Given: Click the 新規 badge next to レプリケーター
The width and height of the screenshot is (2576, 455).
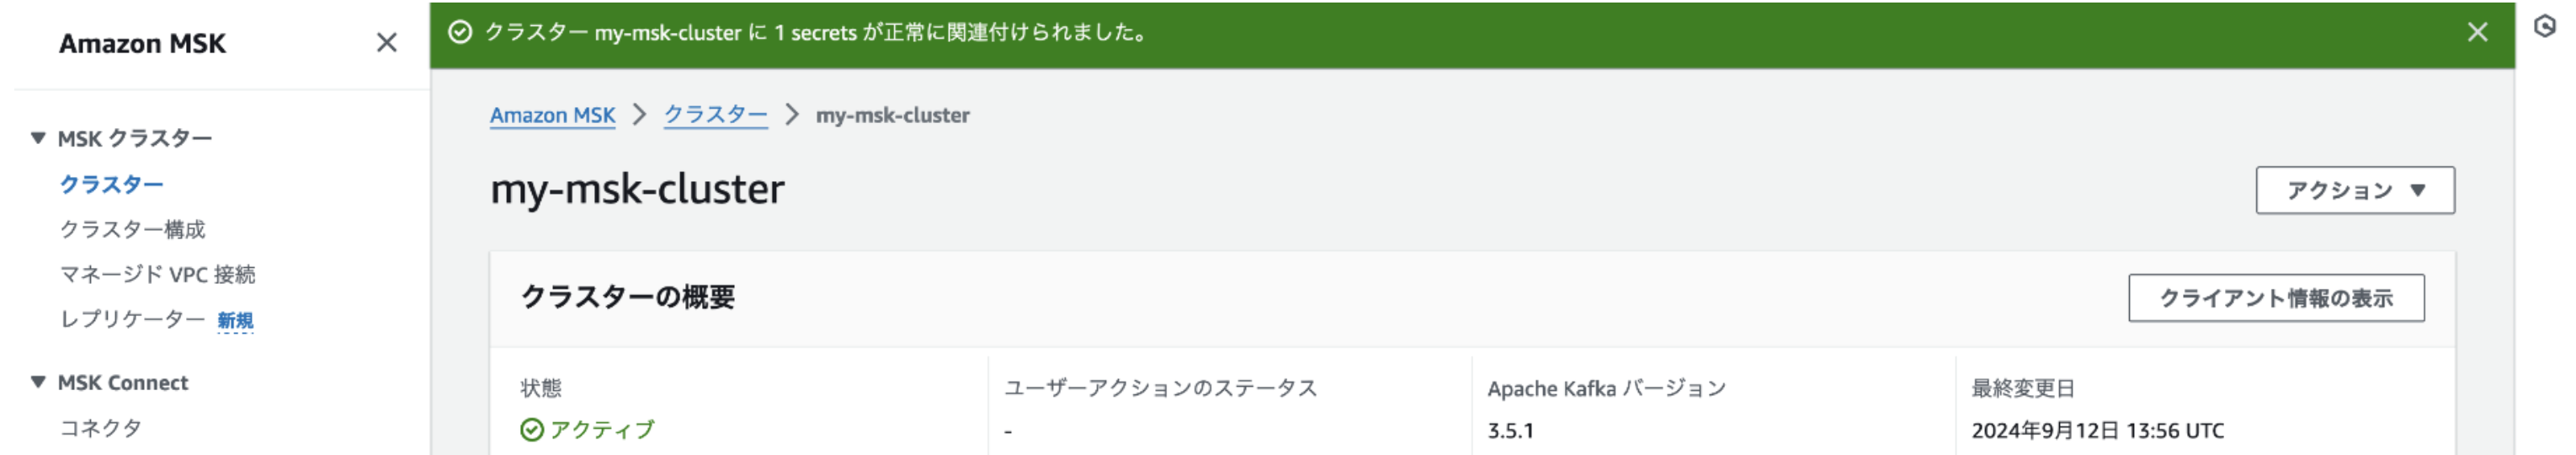Looking at the screenshot, I should pyautogui.click(x=235, y=320).
